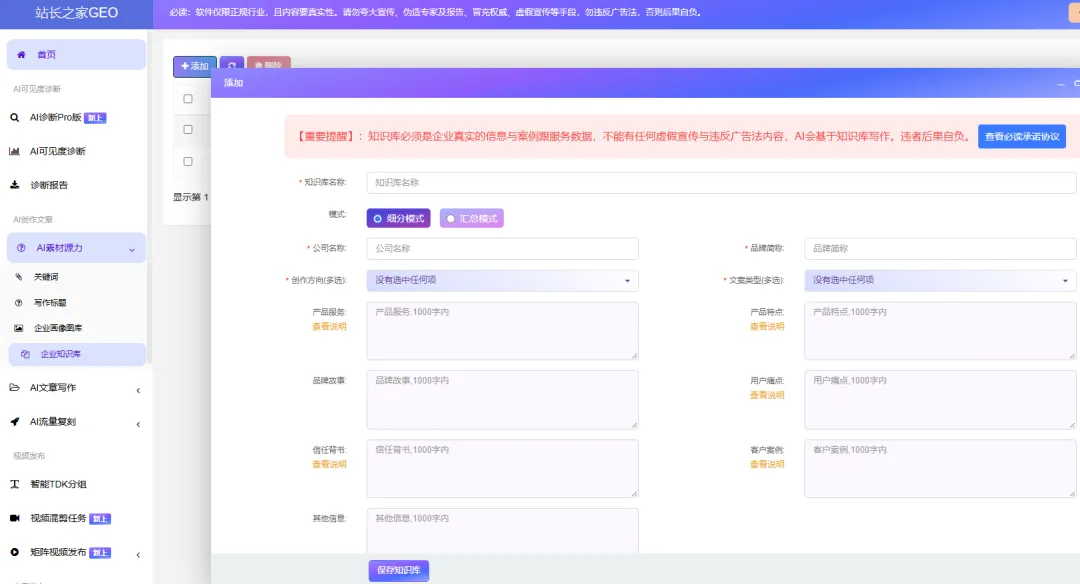Screen dimensions: 1080x584
Task: Select the 细分模式 radio option
Action: pos(399,218)
